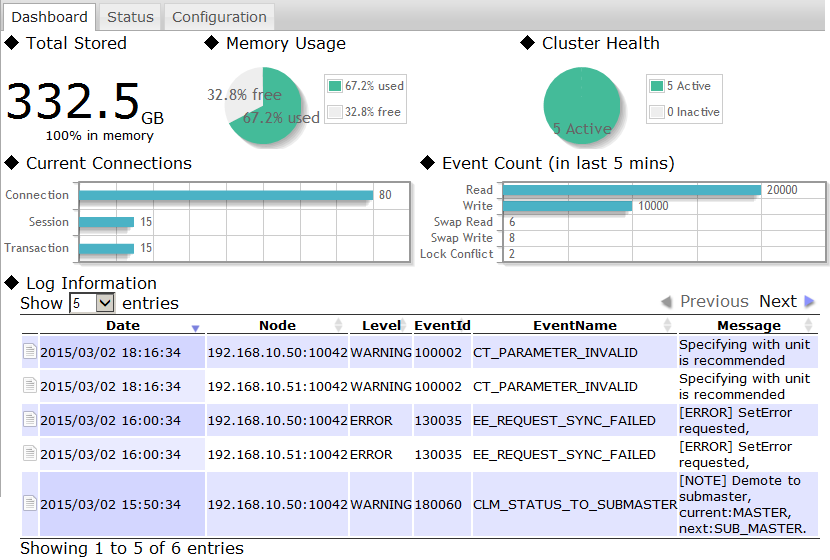This screenshot has height=560, width=830.
Task: Click the Connection bar showing 80
Action: coord(226,195)
